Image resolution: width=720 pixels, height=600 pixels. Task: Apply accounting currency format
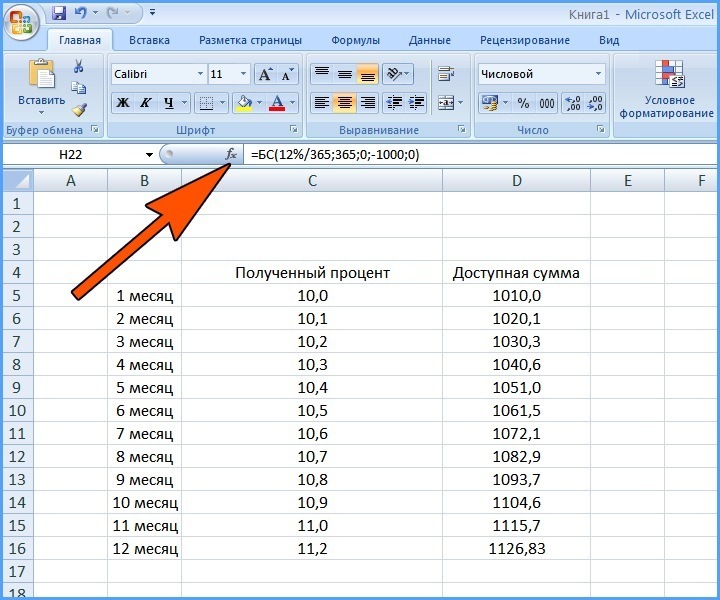pyautogui.click(x=490, y=103)
